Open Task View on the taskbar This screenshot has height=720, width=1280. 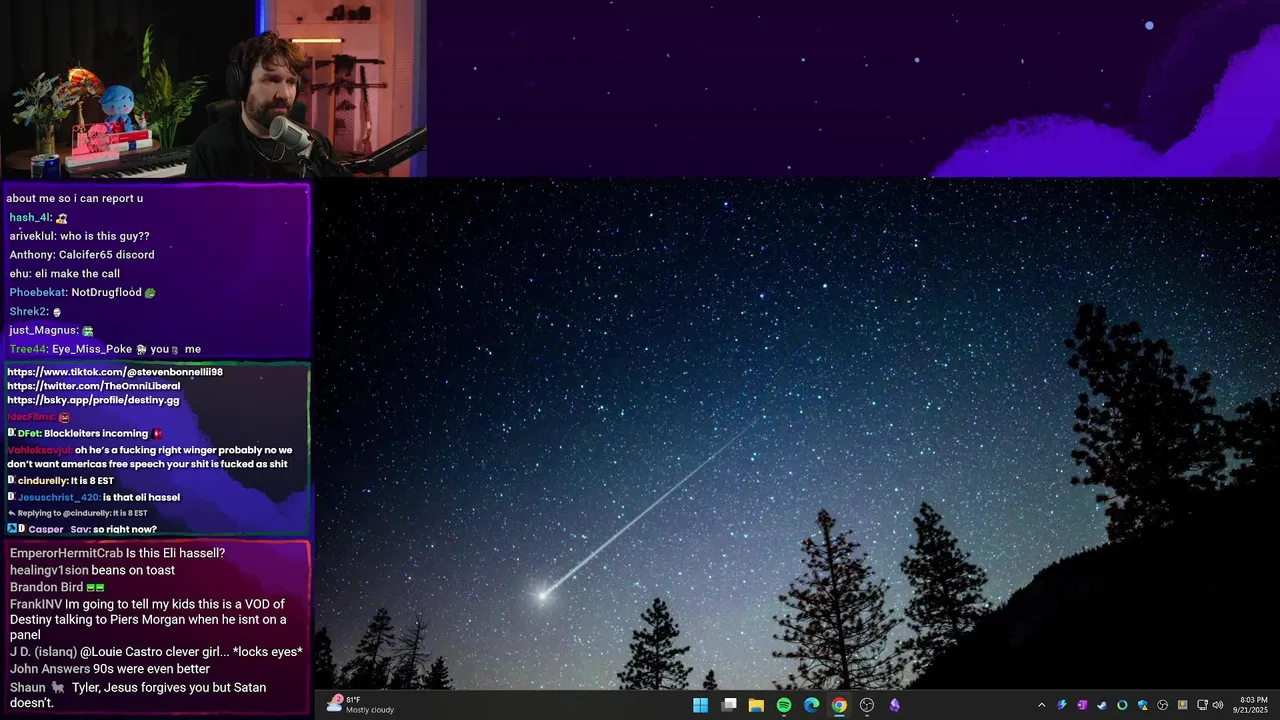tap(729, 705)
